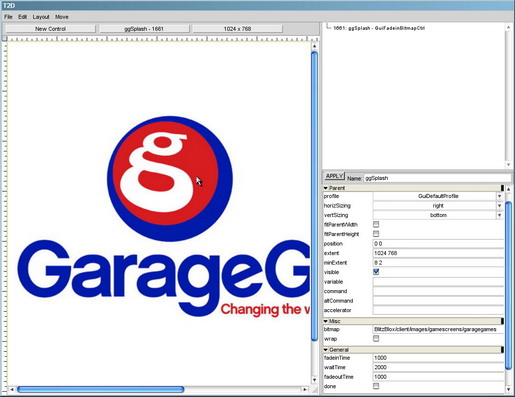Click the canvas vertical scrollbar thumb

tap(314, 196)
